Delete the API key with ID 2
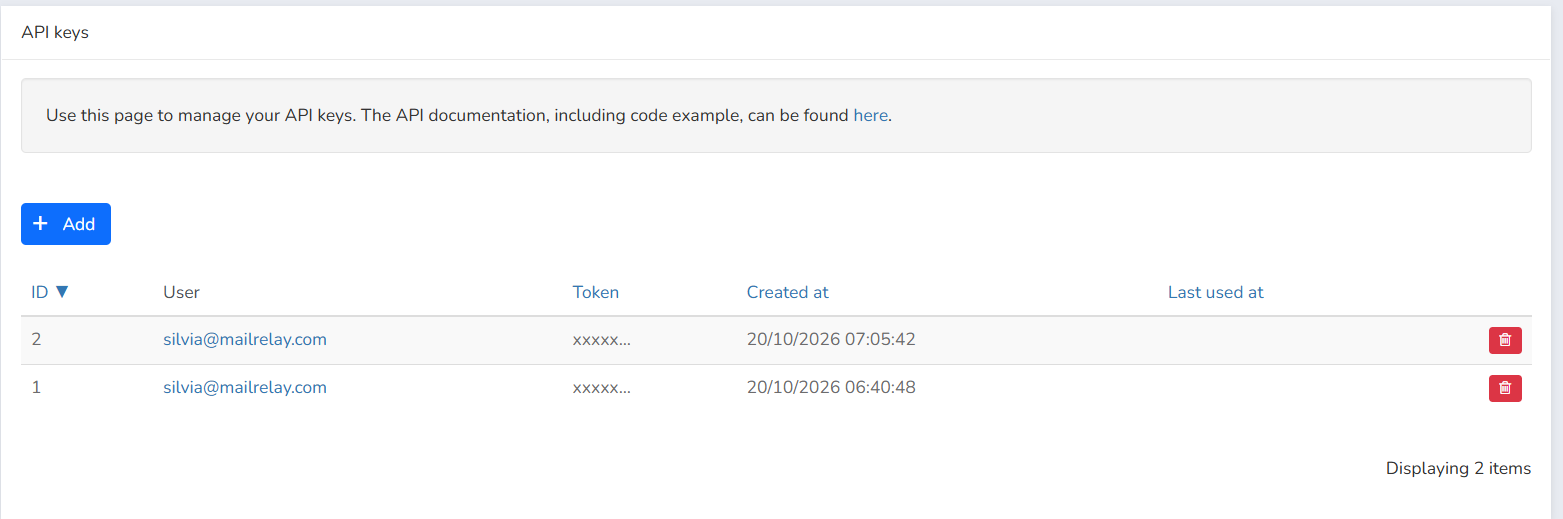Viewport: 1563px width, 519px height. [1505, 340]
